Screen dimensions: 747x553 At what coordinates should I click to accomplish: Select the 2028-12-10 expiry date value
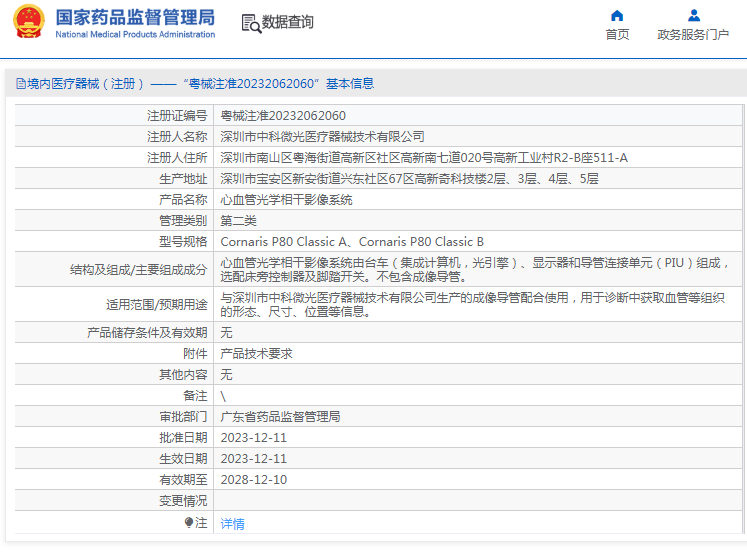click(253, 480)
